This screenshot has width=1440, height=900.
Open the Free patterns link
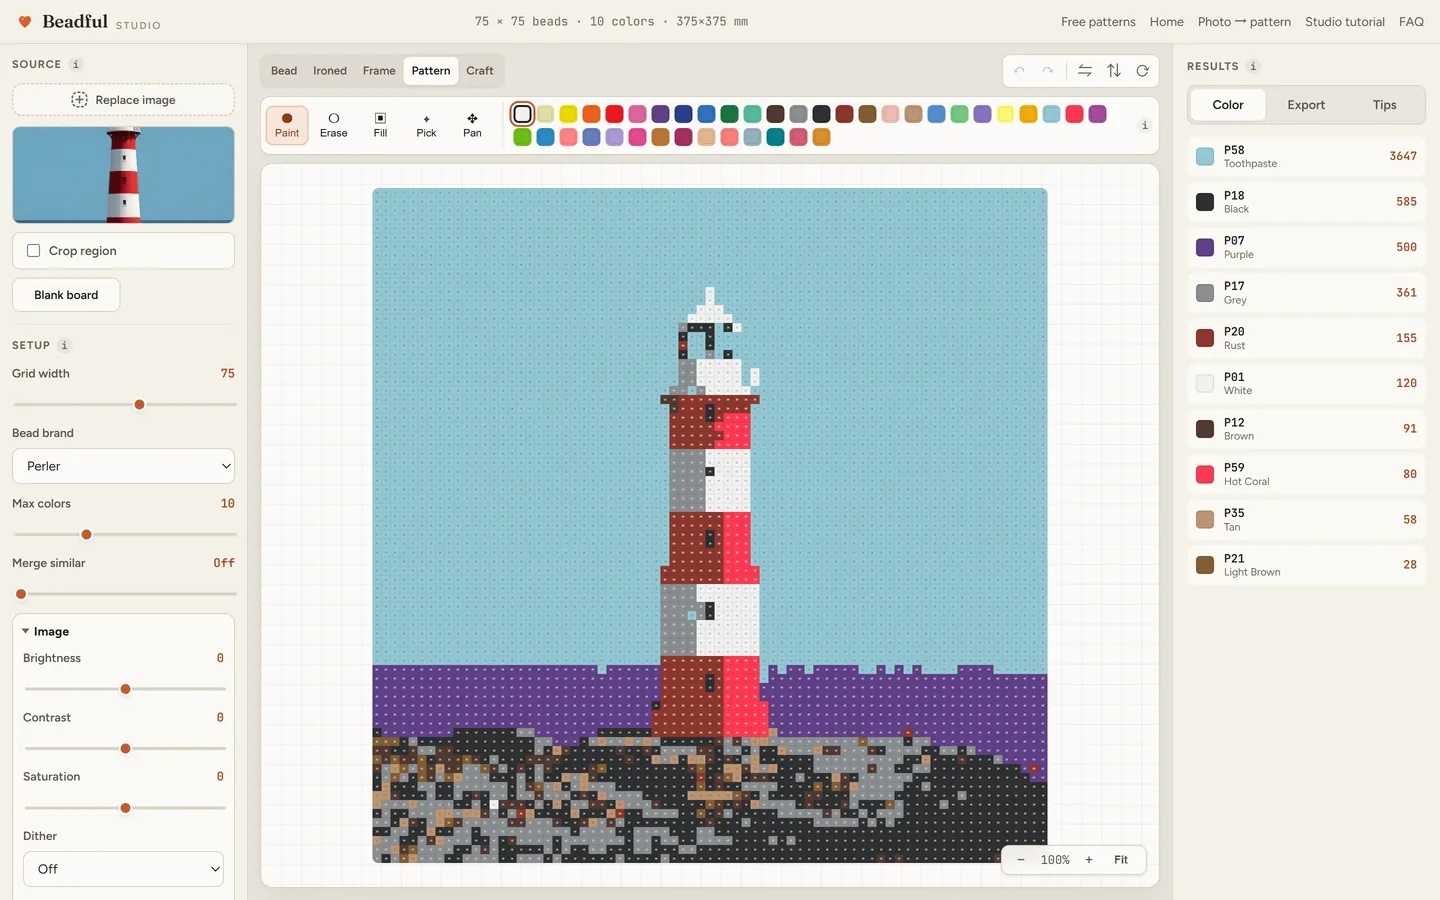1098,22
